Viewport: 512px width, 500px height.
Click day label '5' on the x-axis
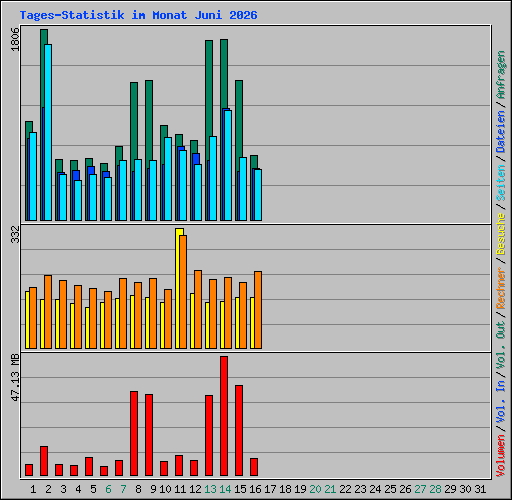[93, 489]
